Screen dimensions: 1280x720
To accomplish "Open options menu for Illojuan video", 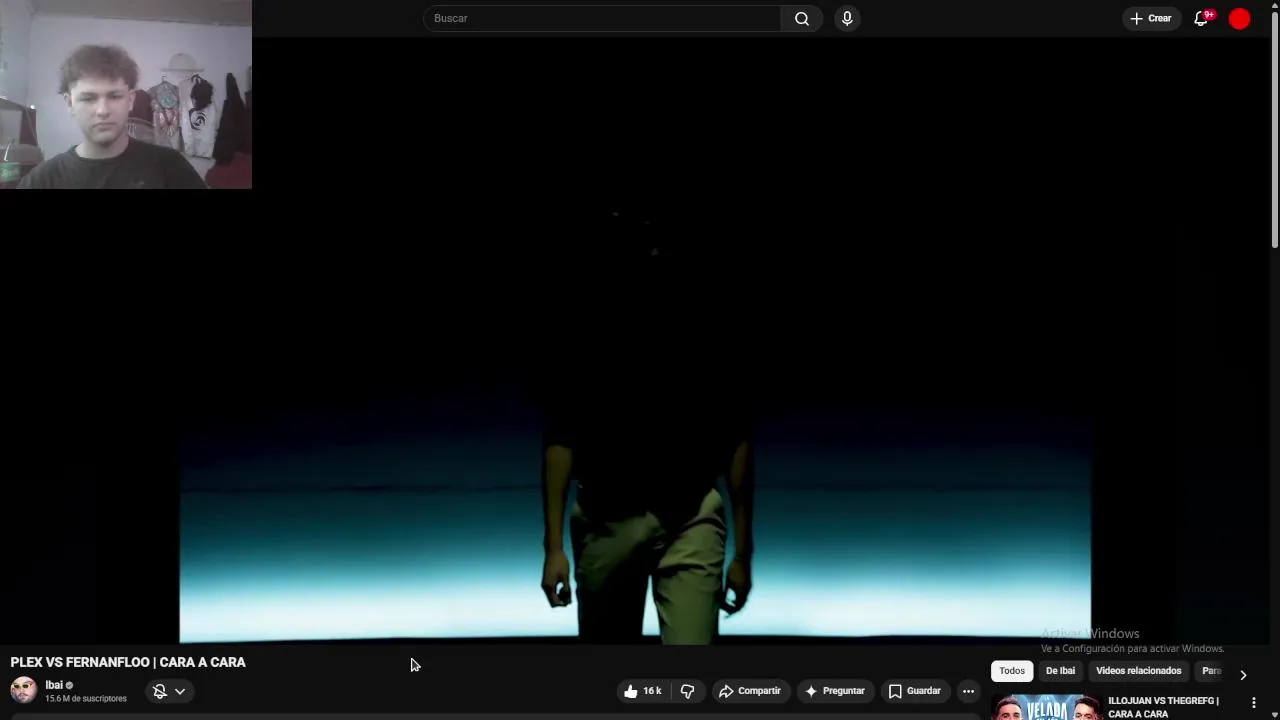I will coord(1254,703).
